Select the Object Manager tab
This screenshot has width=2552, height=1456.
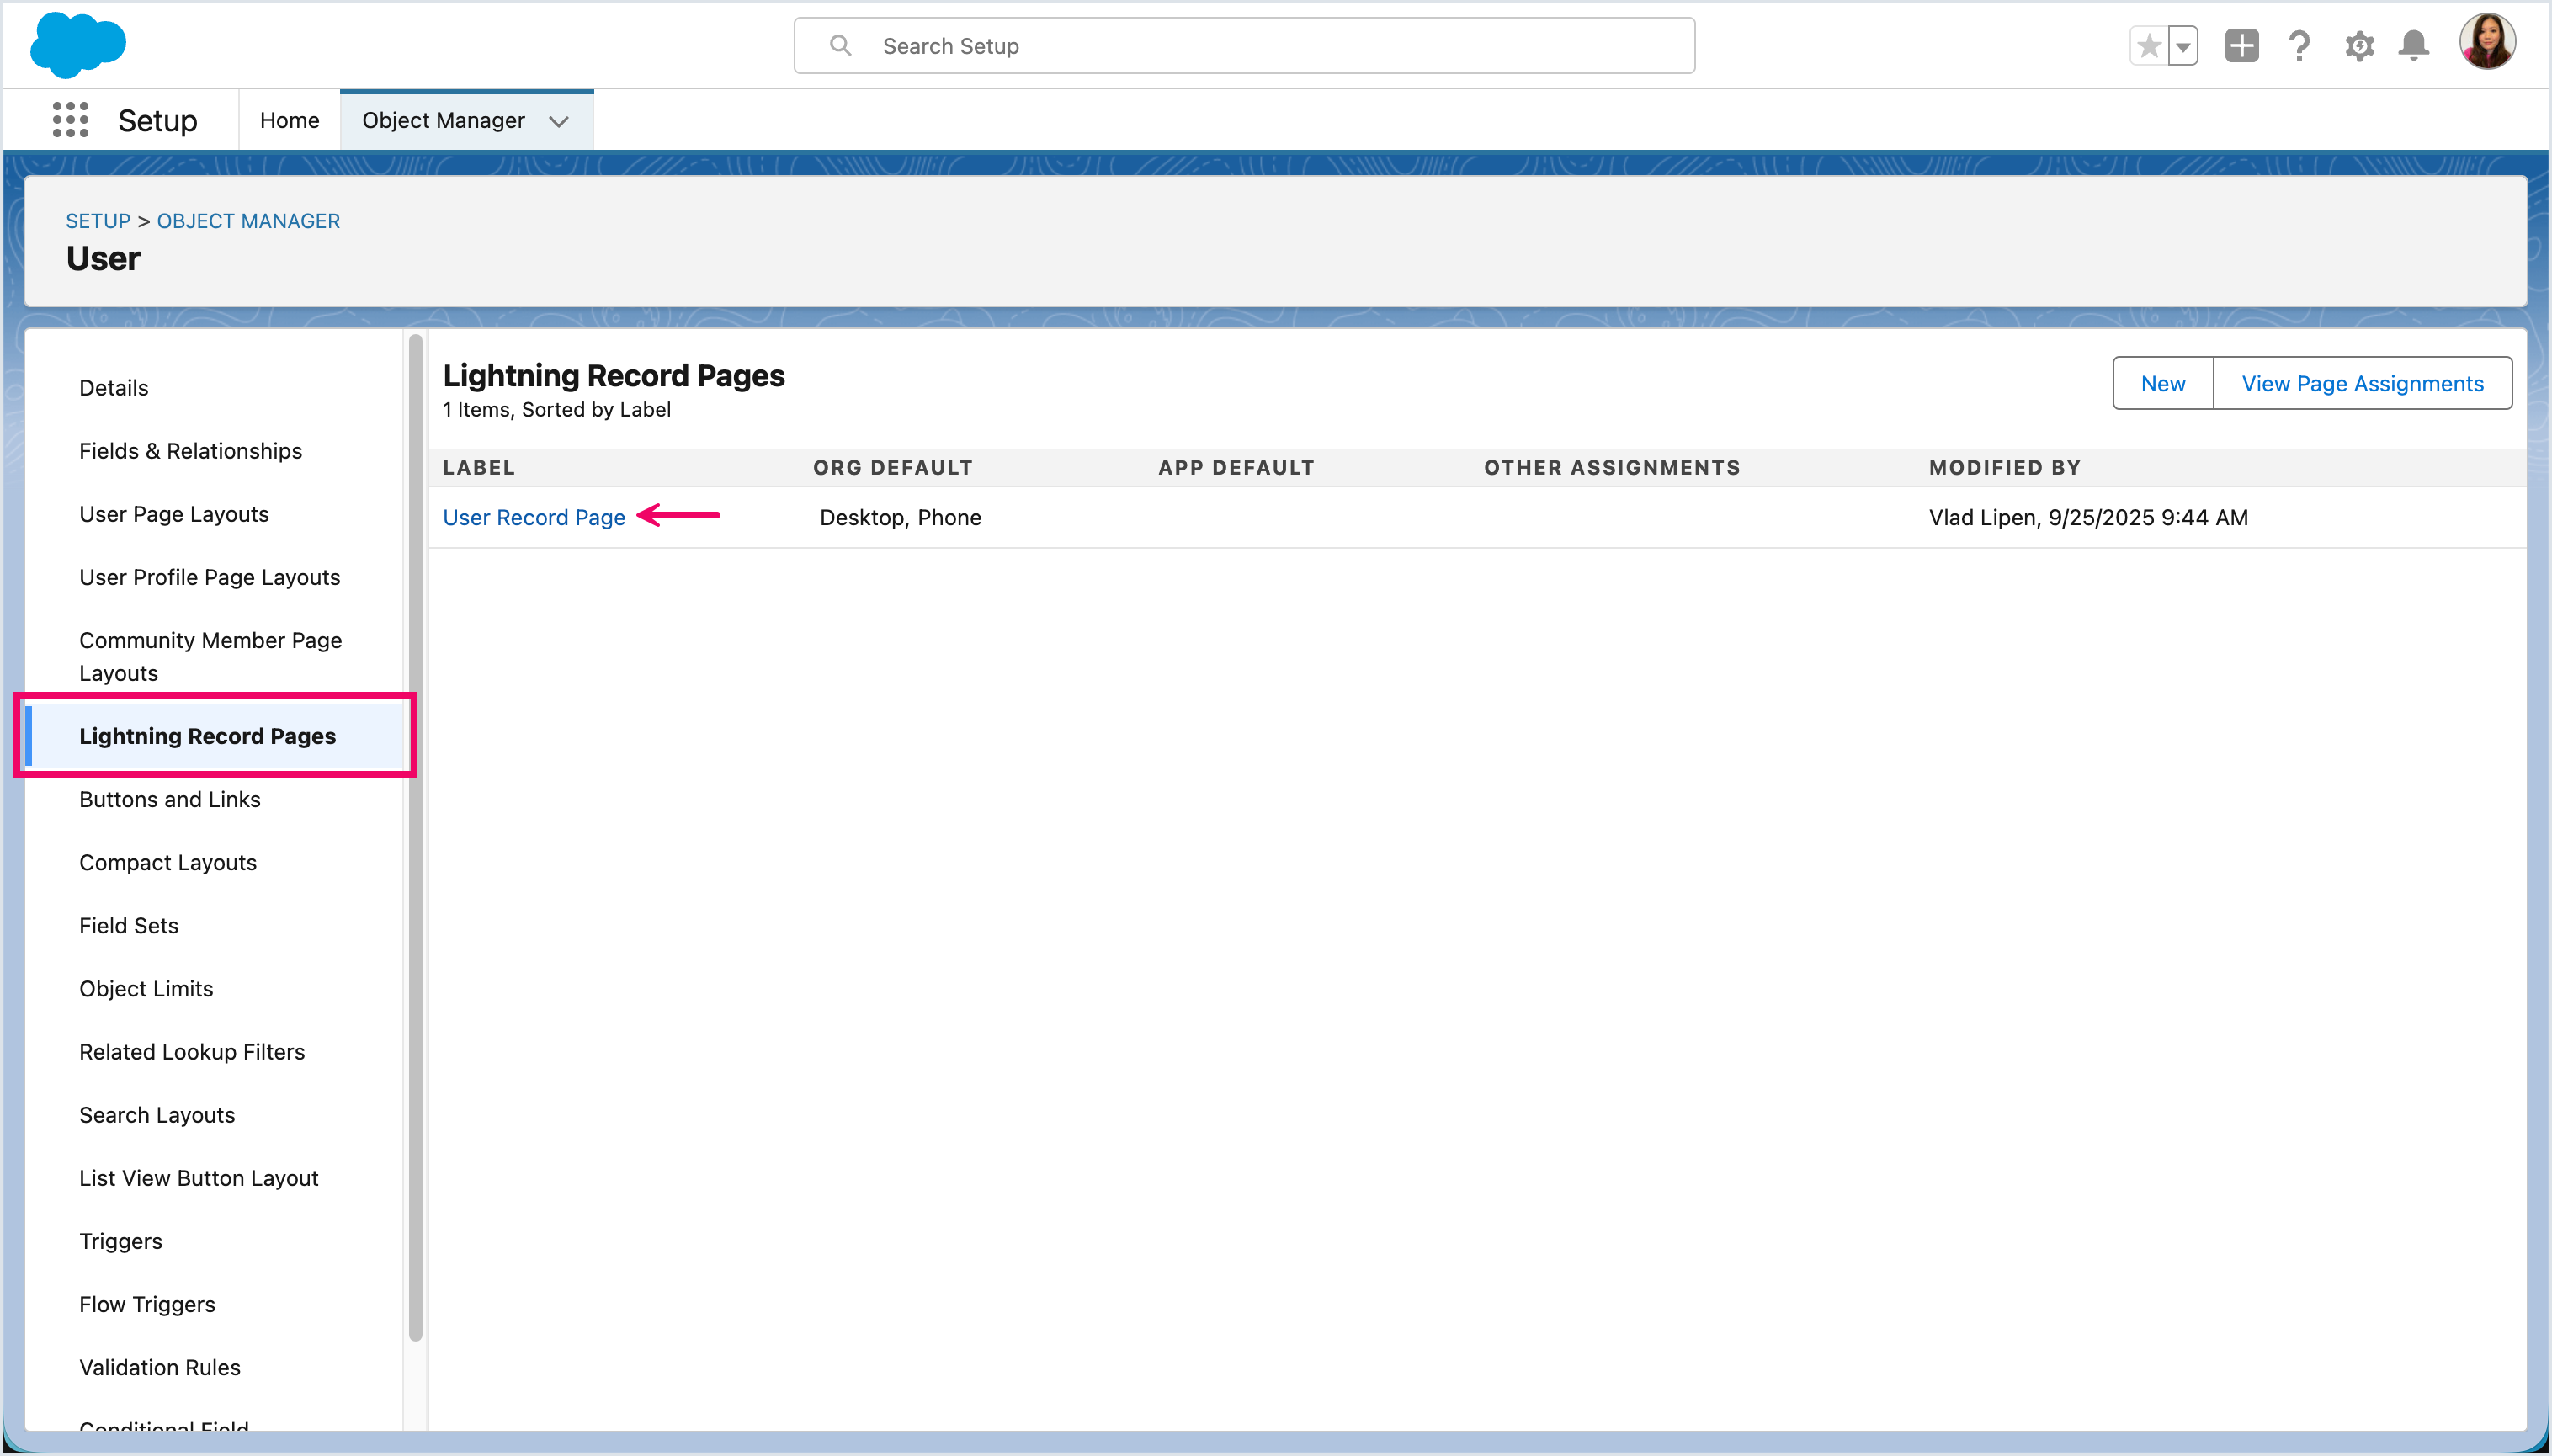443,120
